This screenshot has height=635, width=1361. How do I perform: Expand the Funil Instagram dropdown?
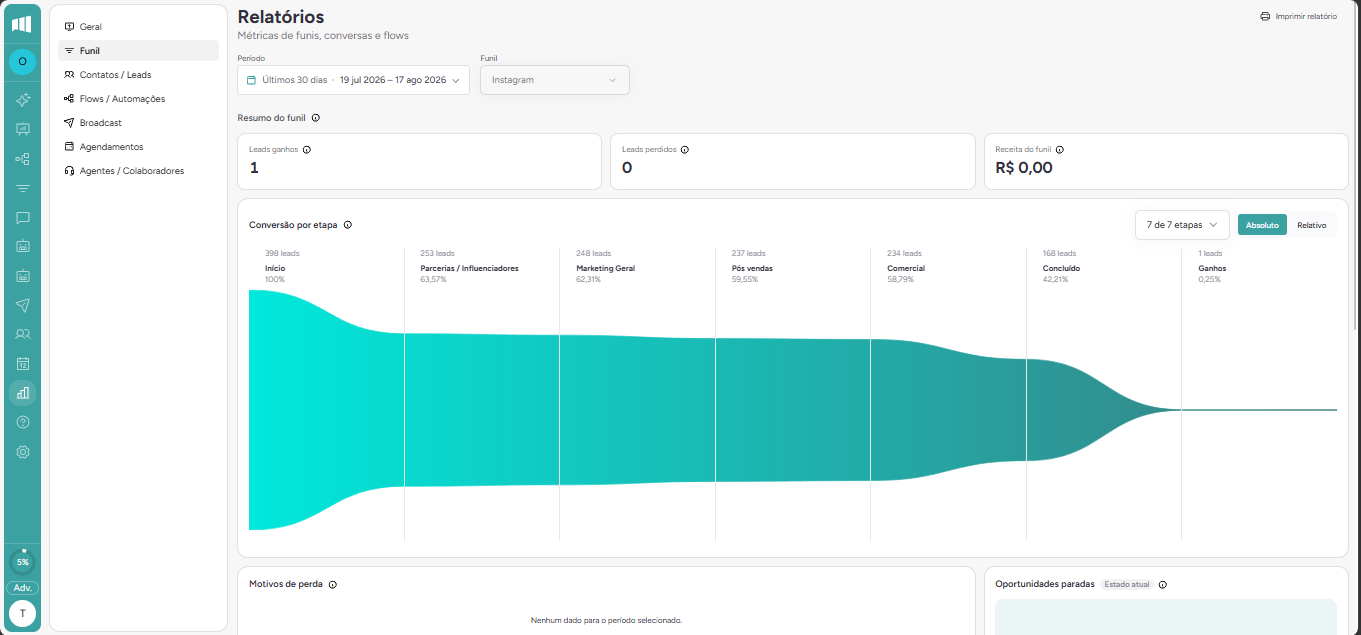(555, 80)
